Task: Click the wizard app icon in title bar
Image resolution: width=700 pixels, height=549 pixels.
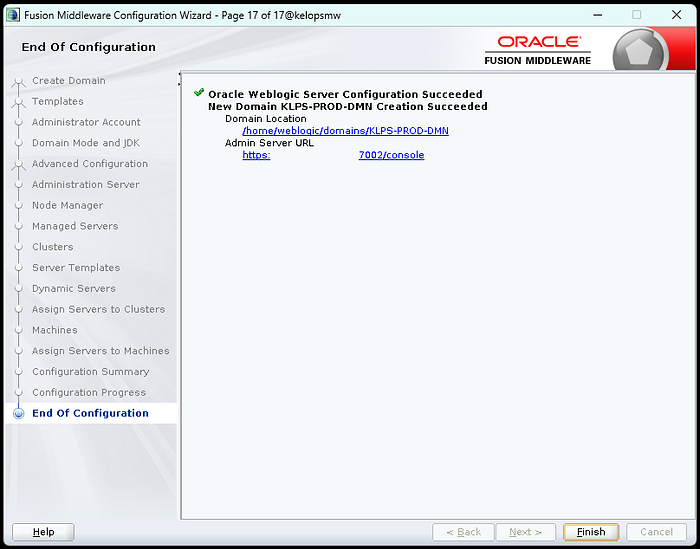Action: coord(13,15)
